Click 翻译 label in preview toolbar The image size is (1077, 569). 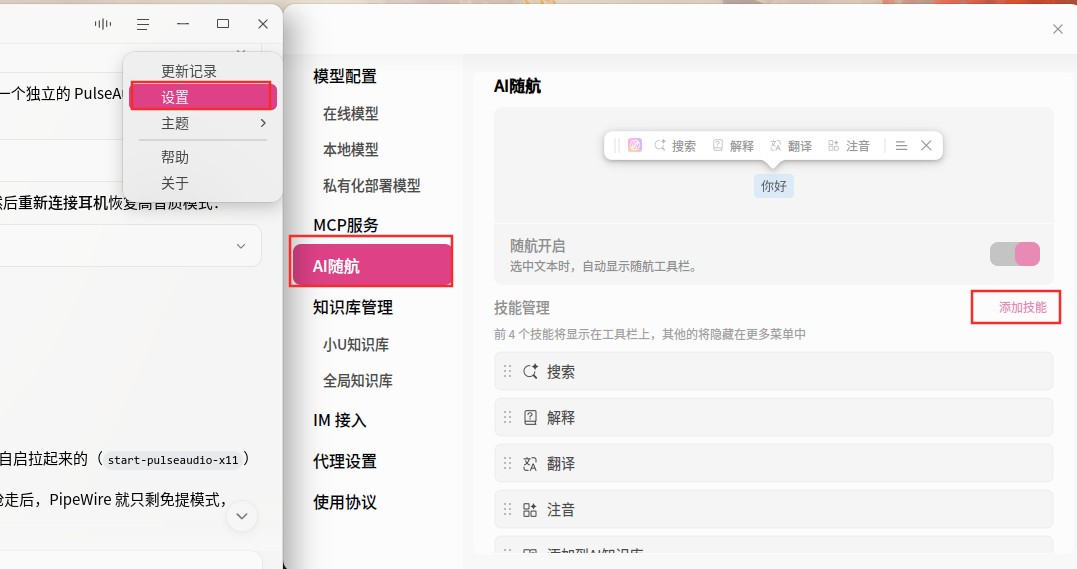pos(800,146)
